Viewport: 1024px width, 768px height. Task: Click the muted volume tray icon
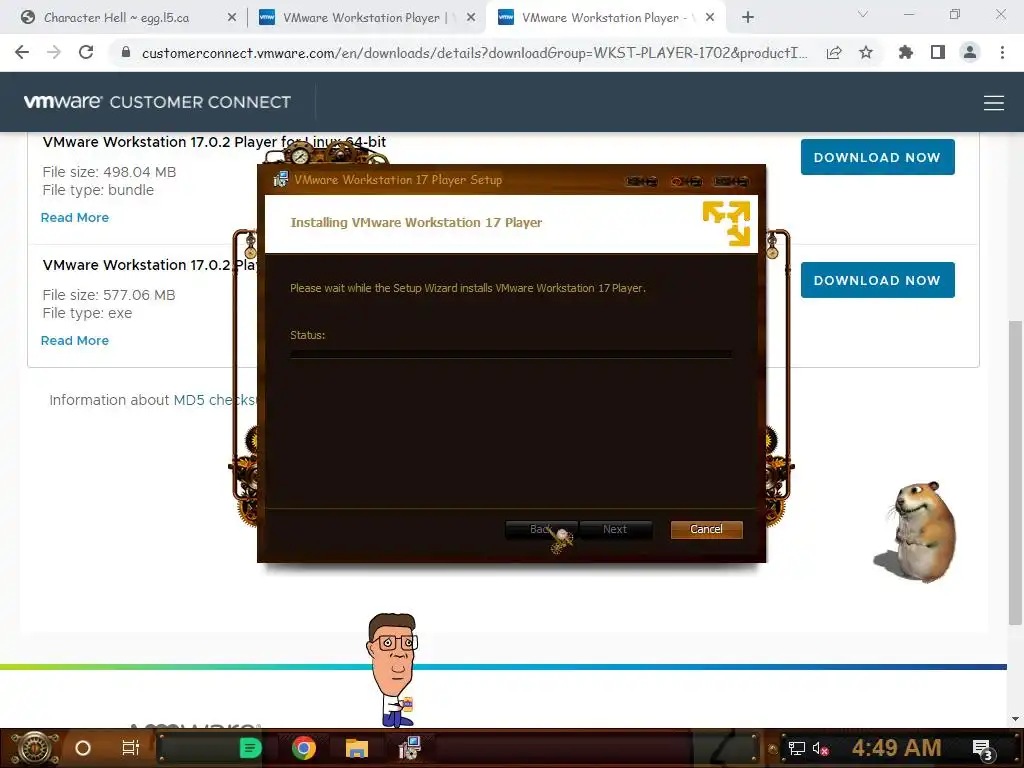click(820, 748)
